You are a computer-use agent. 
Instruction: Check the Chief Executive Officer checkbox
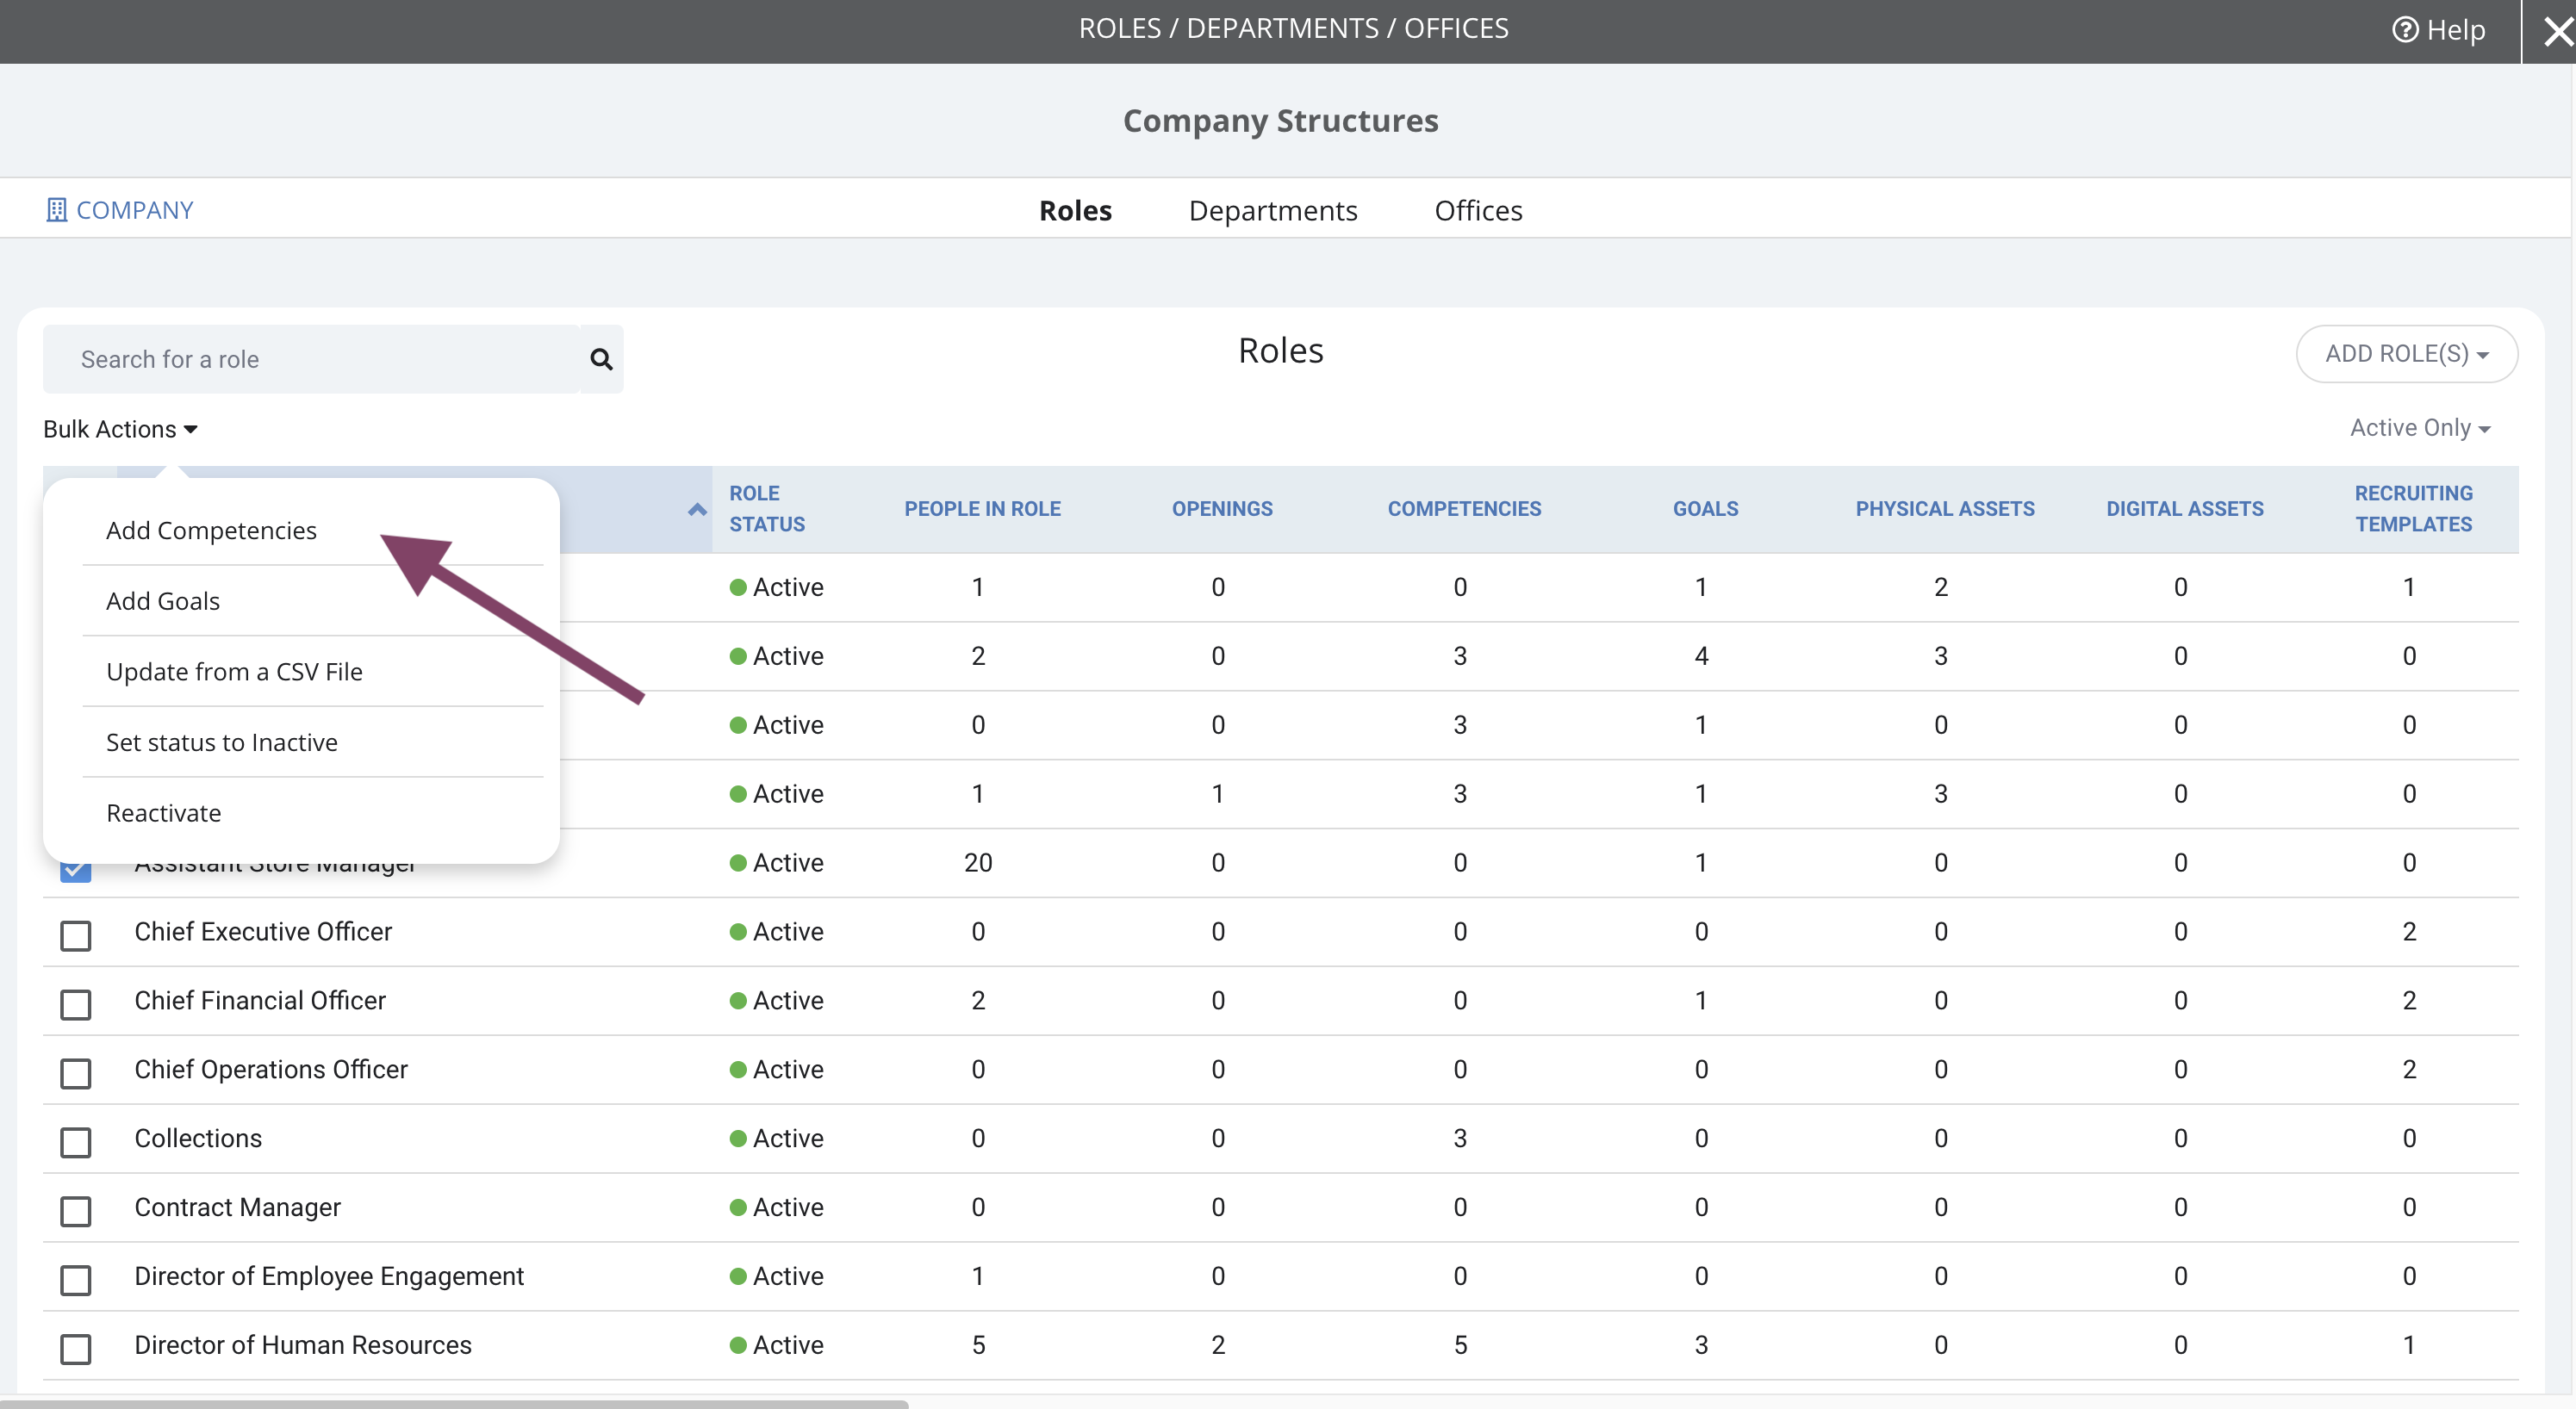[75, 936]
